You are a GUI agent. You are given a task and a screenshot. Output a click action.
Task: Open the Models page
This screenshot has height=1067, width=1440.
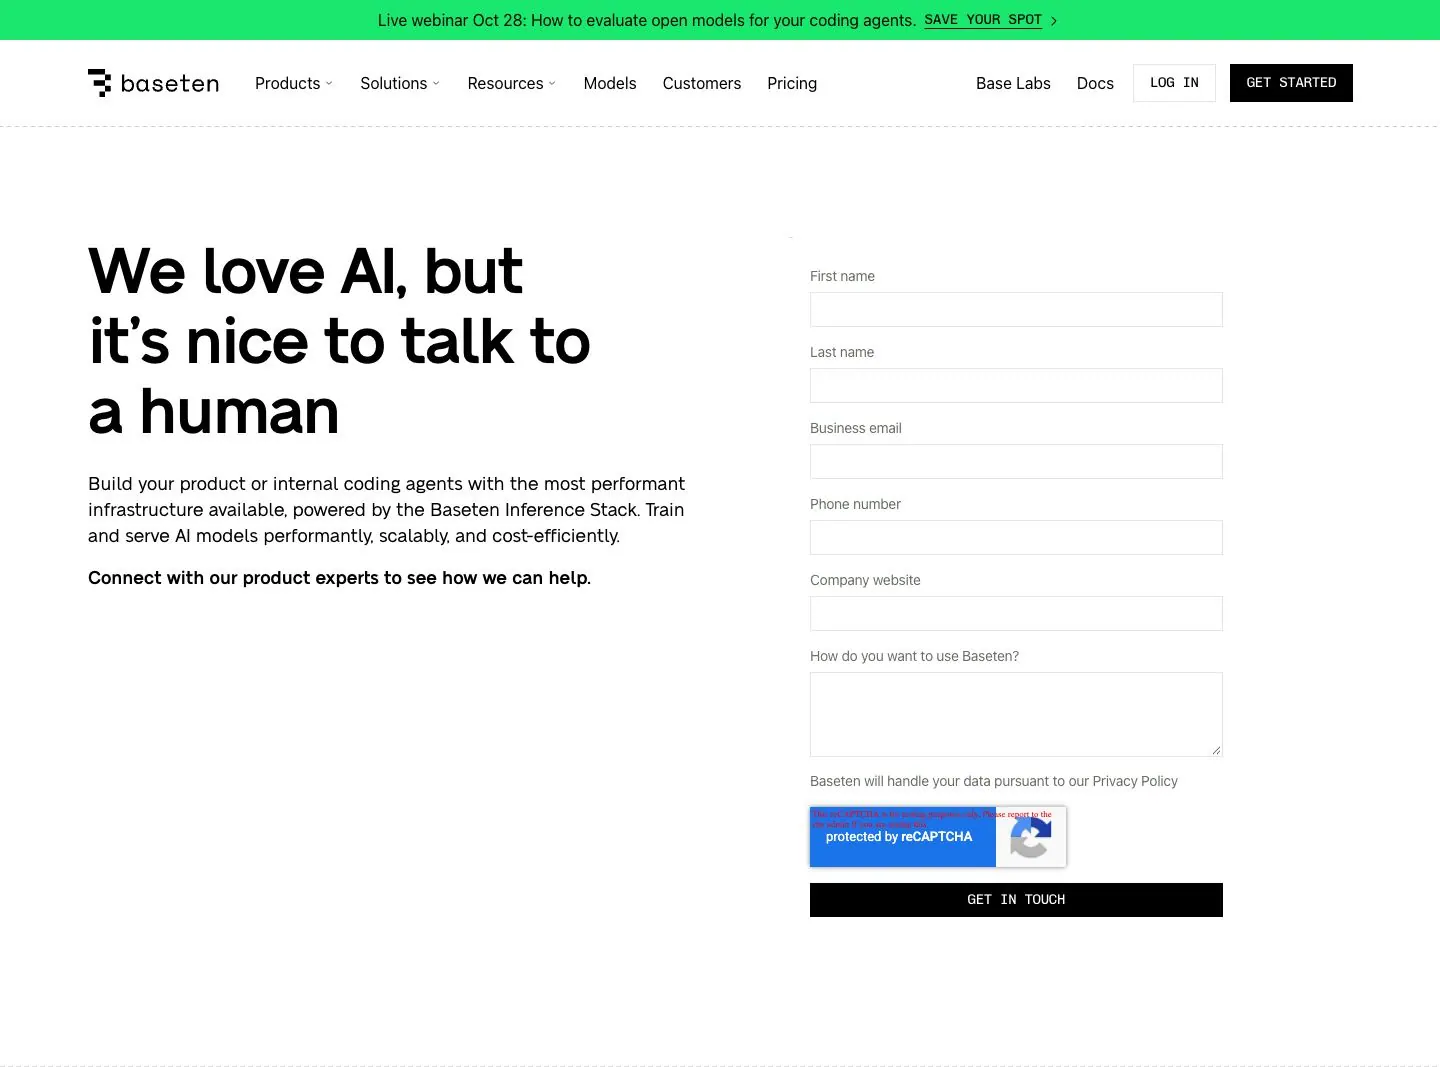click(610, 83)
